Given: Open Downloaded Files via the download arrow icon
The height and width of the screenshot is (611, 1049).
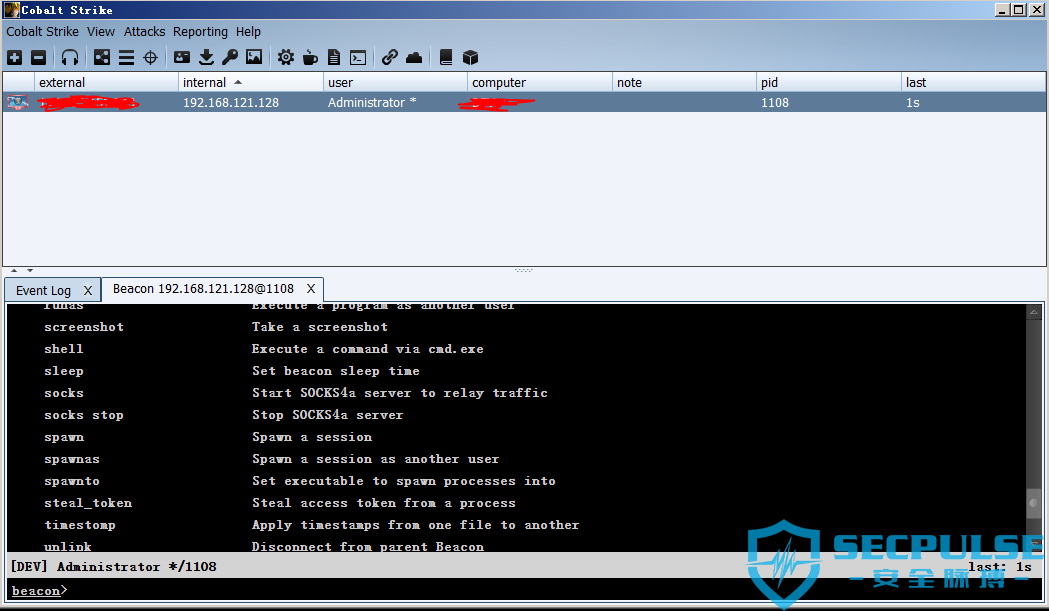Looking at the screenshot, I should click(206, 58).
